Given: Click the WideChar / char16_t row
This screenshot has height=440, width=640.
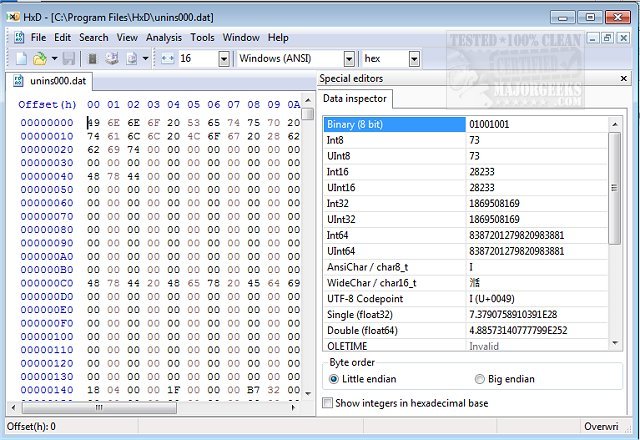Looking at the screenshot, I should (x=466, y=283).
